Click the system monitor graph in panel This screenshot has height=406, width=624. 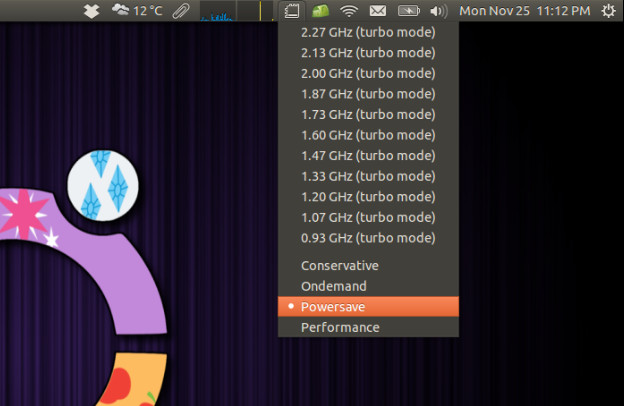pyautogui.click(x=232, y=11)
